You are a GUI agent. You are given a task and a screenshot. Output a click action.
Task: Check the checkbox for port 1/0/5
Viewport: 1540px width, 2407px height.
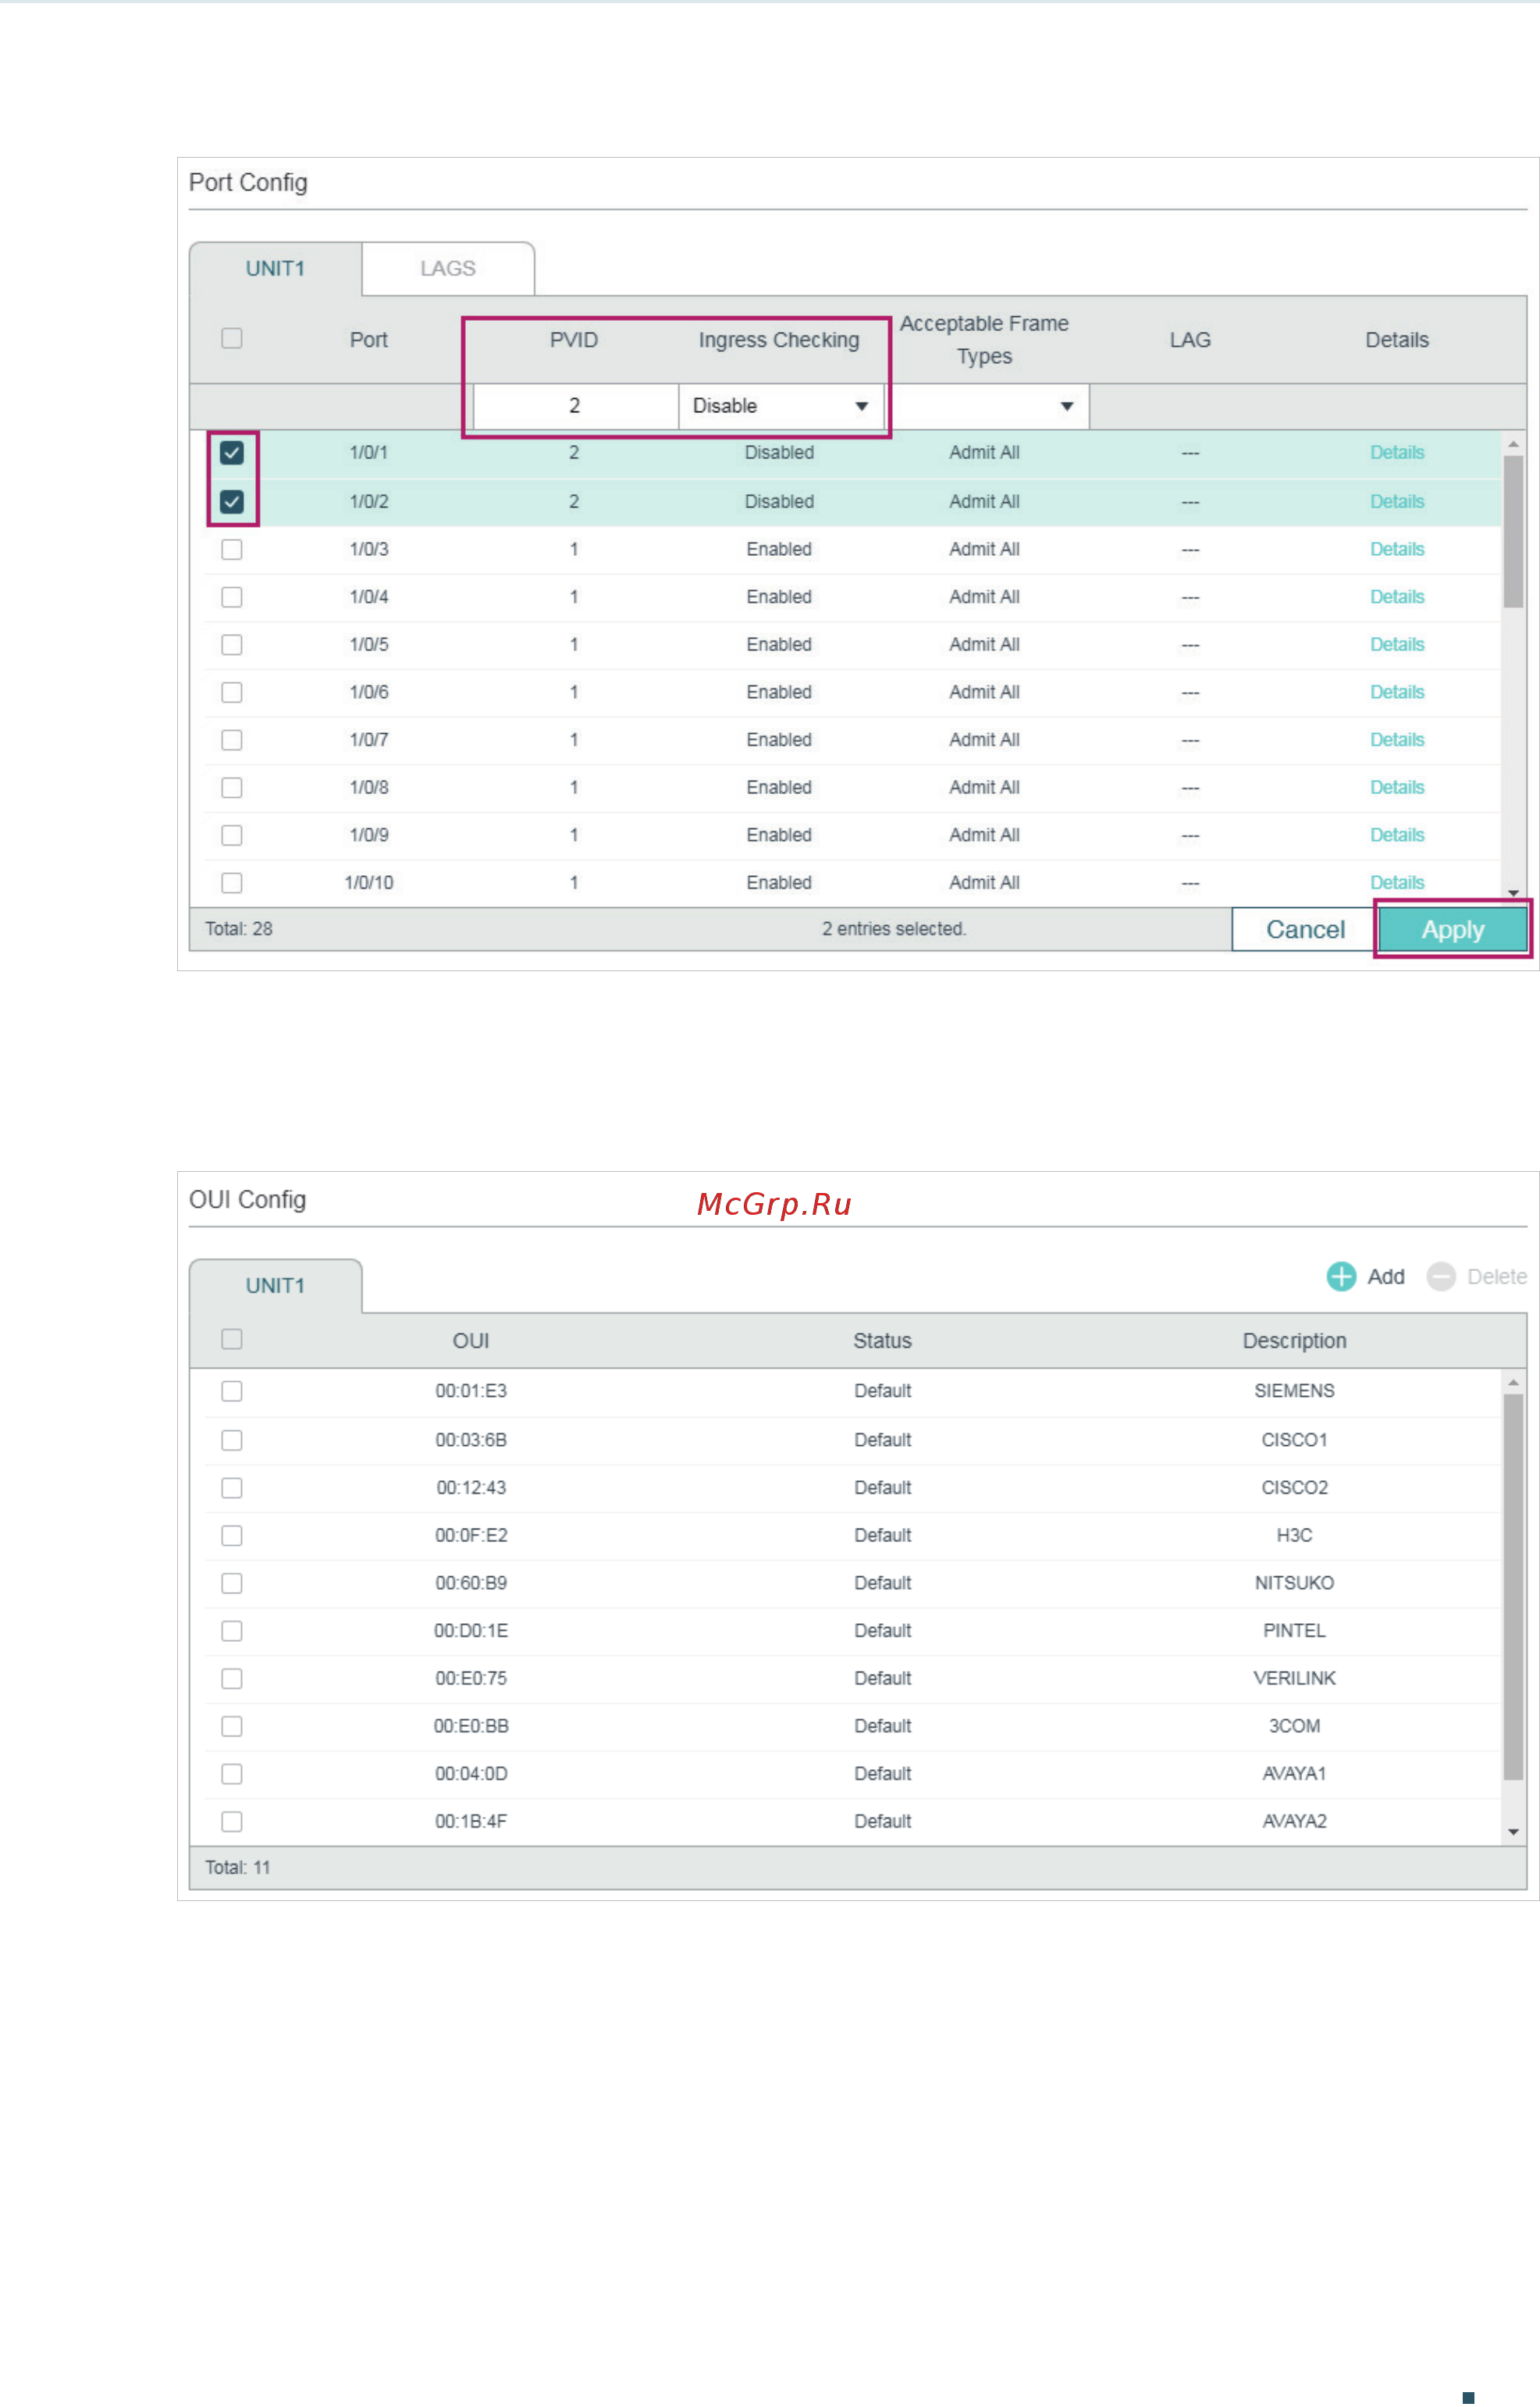tap(232, 645)
